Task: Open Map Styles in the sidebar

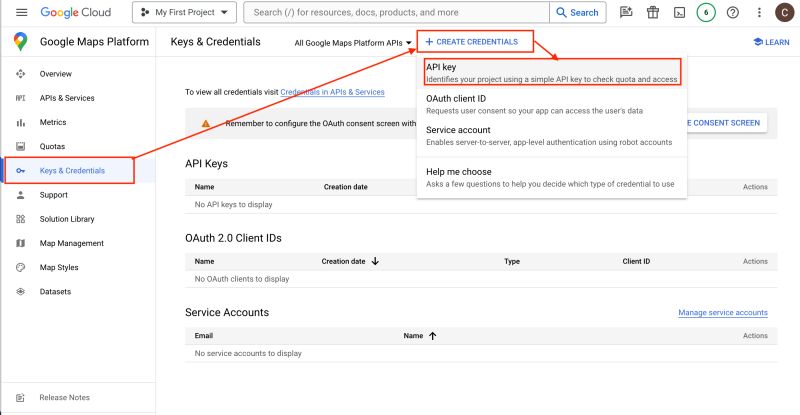Action: click(59, 267)
